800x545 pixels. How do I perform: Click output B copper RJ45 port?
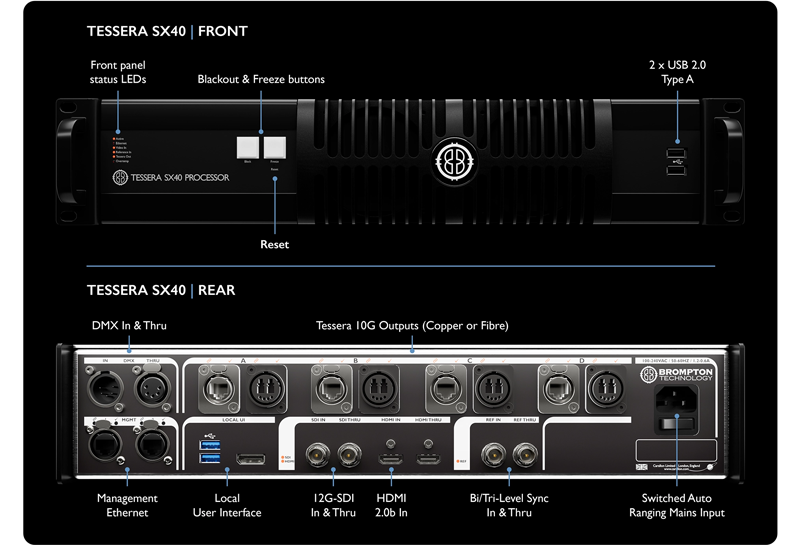332,389
